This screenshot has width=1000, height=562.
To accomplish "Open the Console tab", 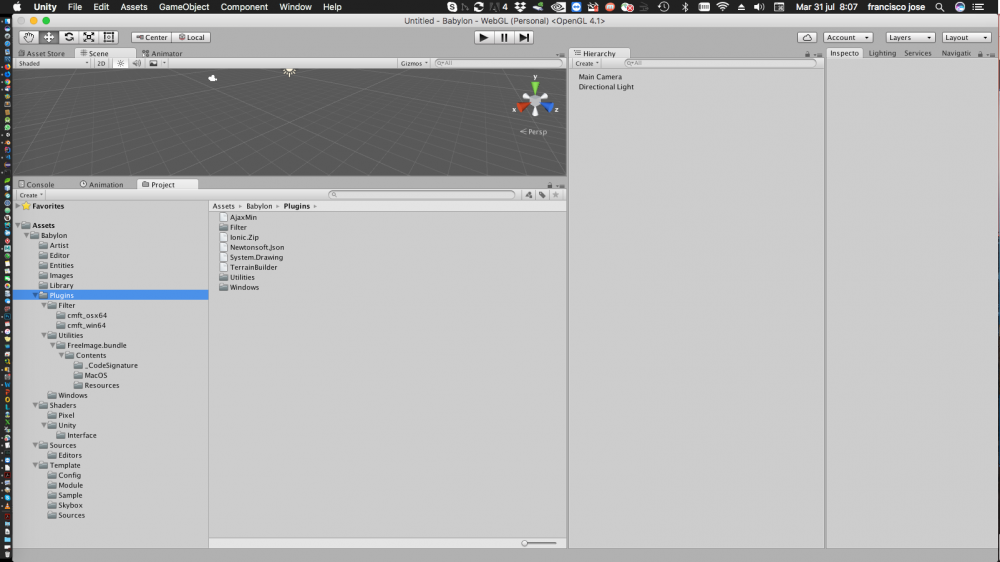I will pos(36,184).
